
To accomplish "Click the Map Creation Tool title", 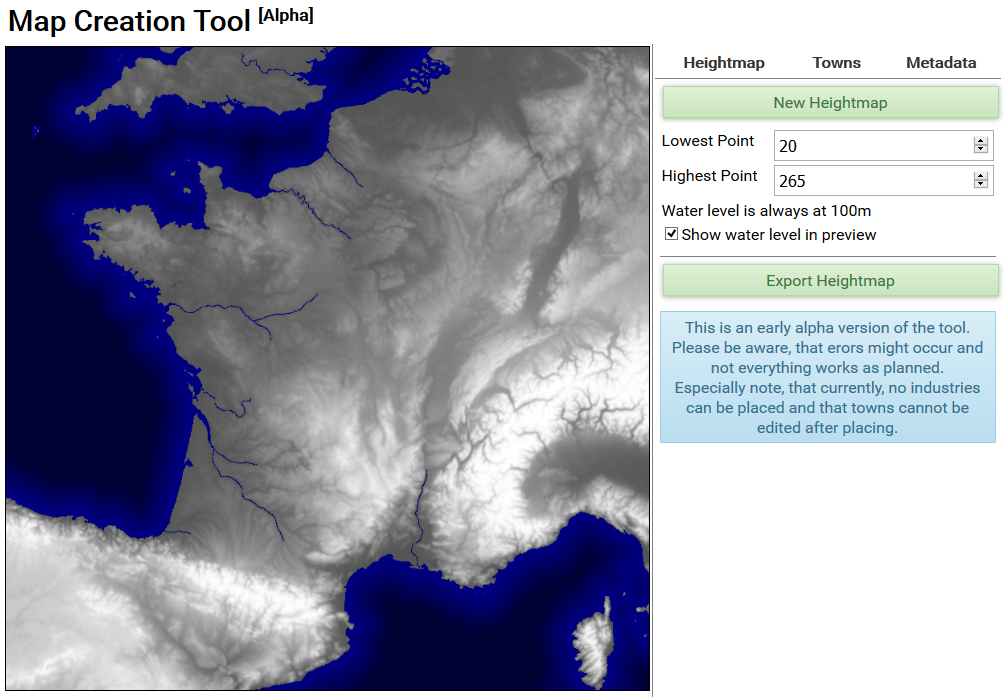I will [x=130, y=22].
